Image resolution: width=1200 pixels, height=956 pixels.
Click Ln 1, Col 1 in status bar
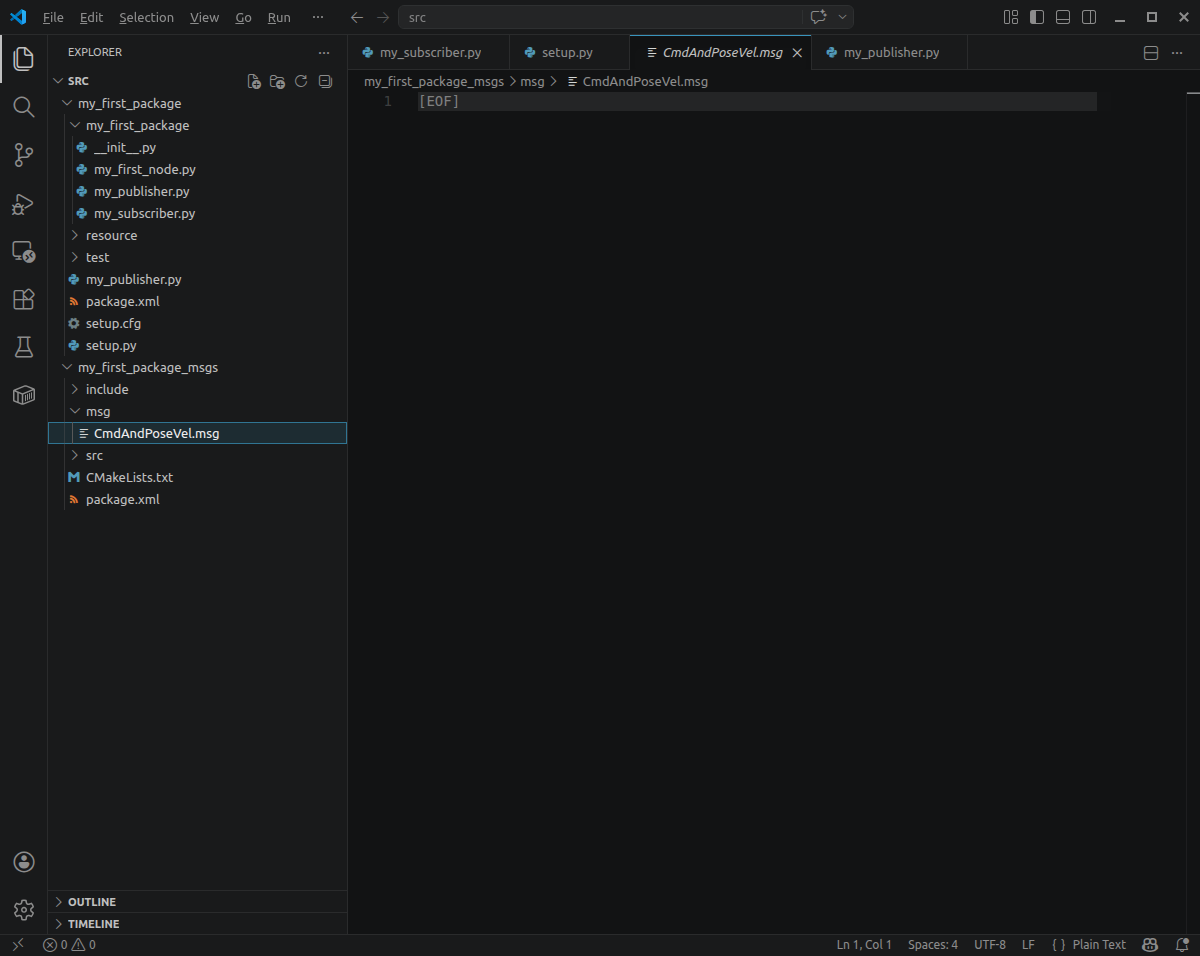(864, 944)
